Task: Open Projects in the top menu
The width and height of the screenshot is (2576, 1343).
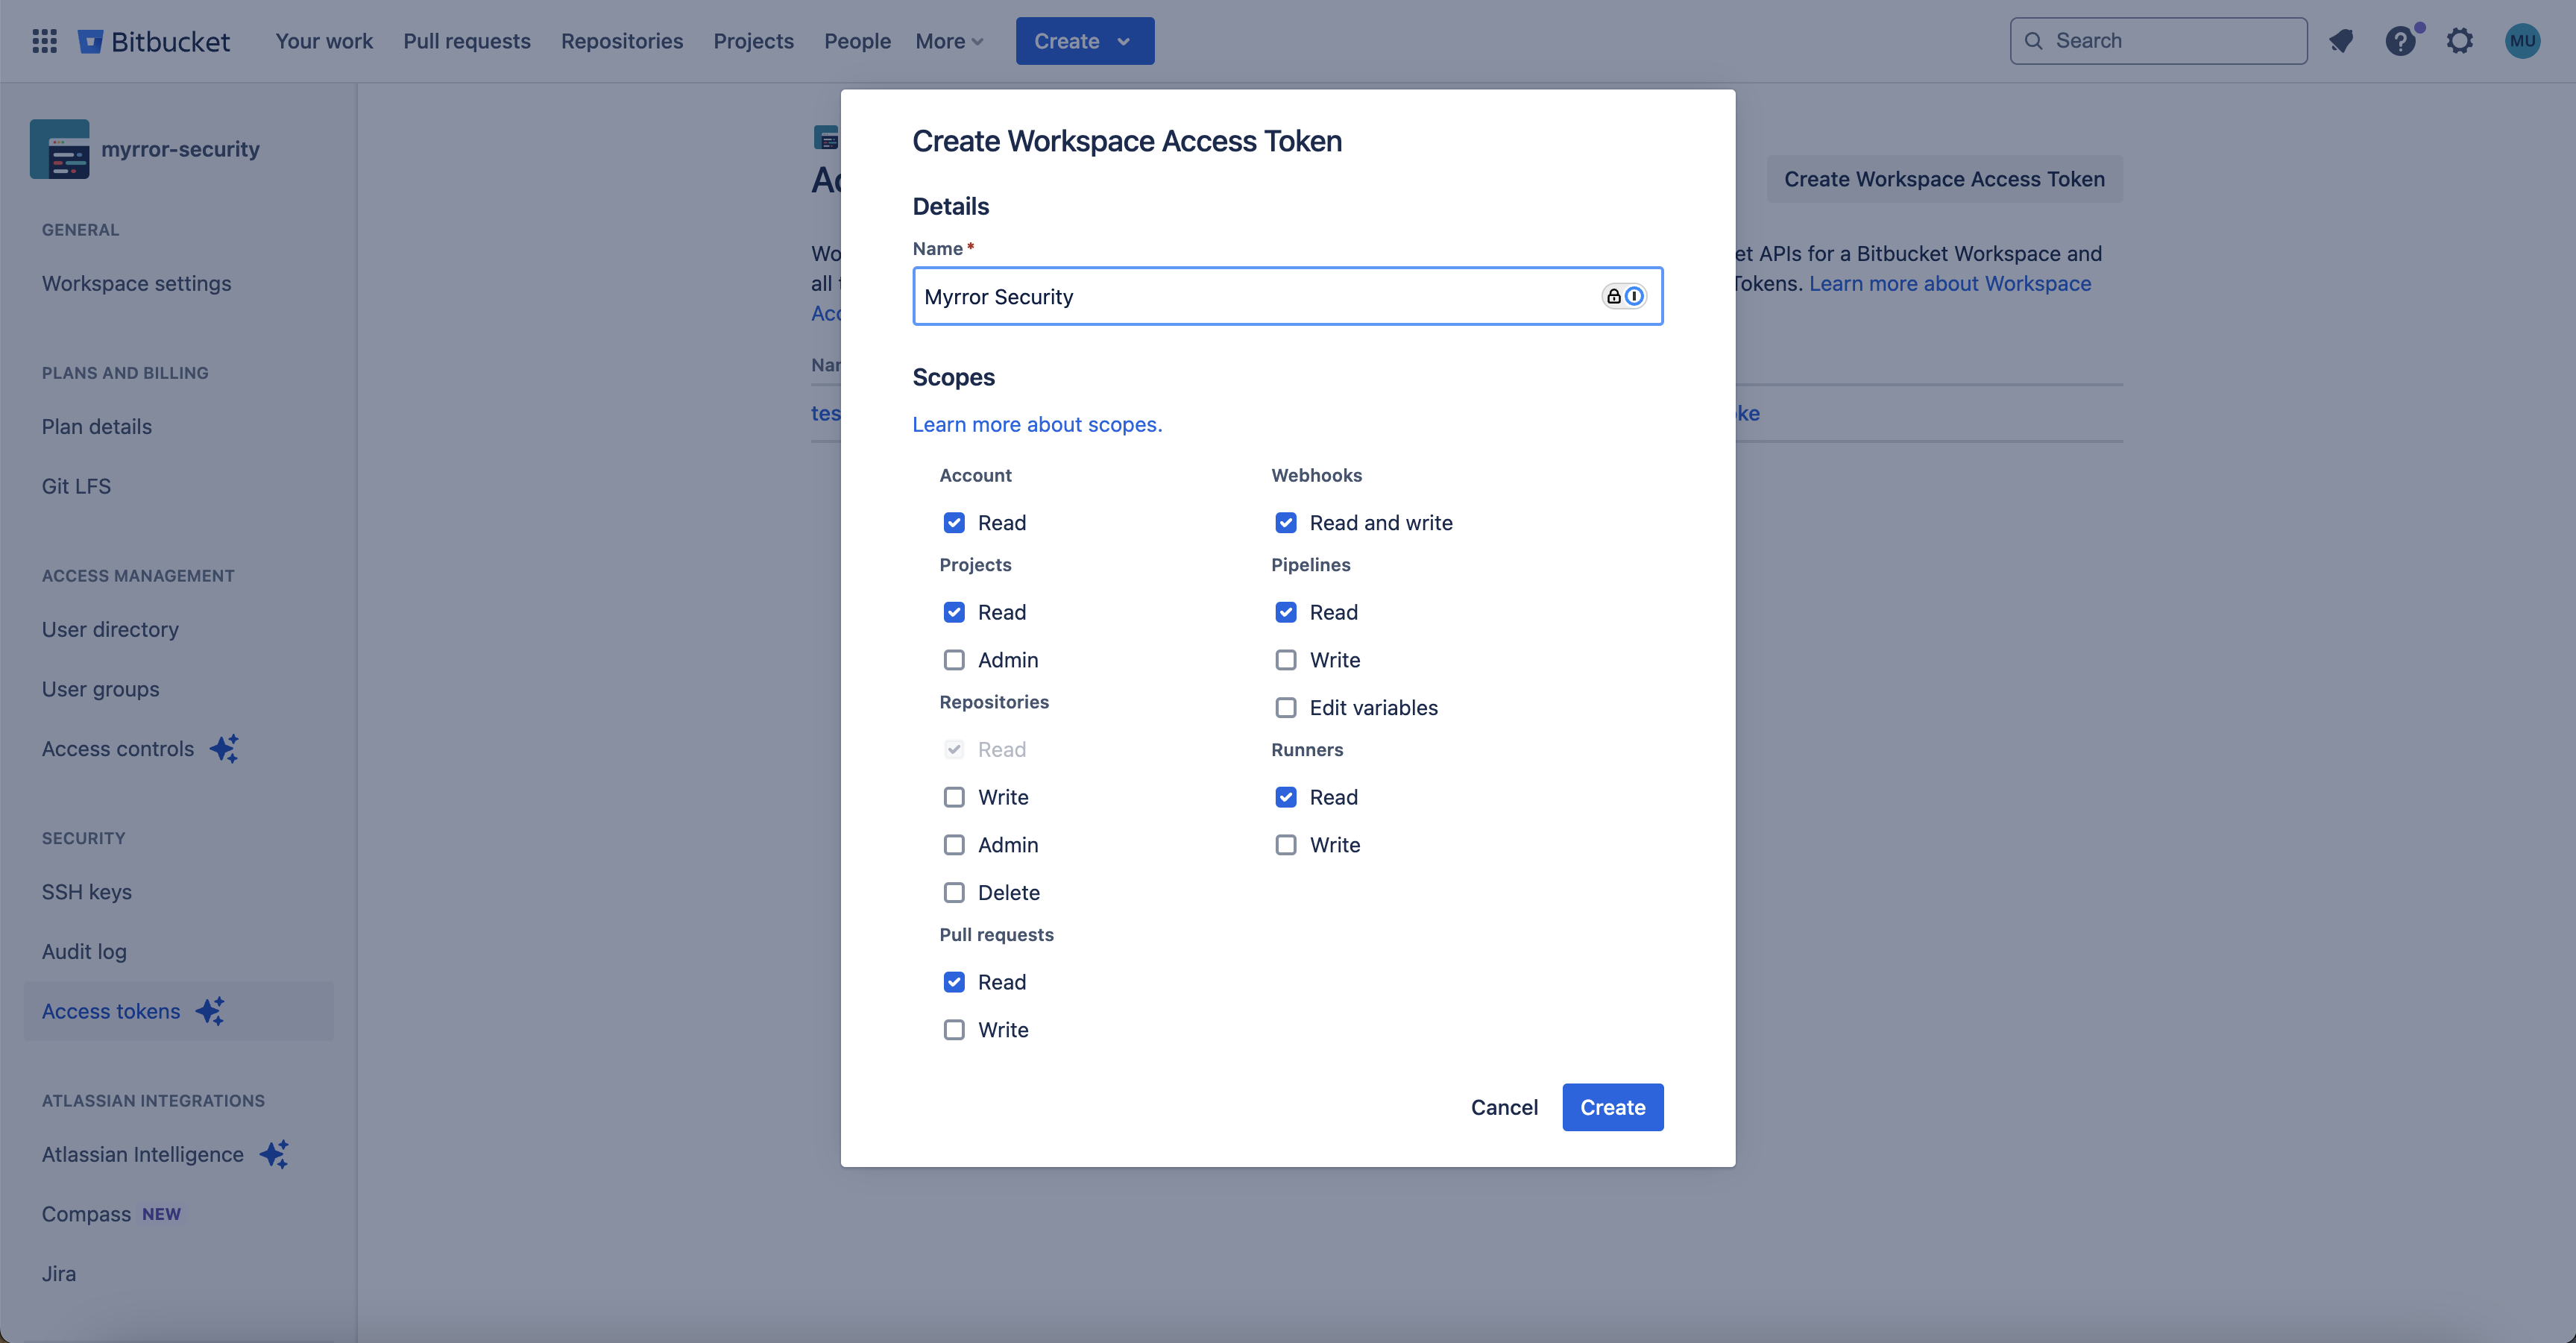Action: pos(753,41)
